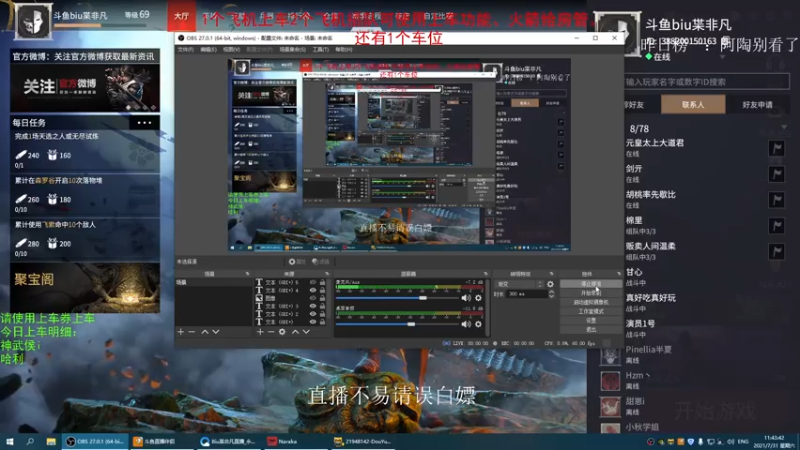The width and height of the screenshot is (800, 450).
Task: Click 退出 button in OBS controls
Action: point(591,330)
